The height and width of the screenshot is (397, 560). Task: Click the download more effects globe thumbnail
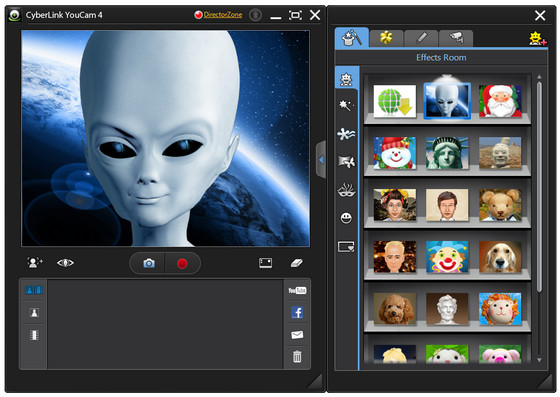[x=395, y=101]
